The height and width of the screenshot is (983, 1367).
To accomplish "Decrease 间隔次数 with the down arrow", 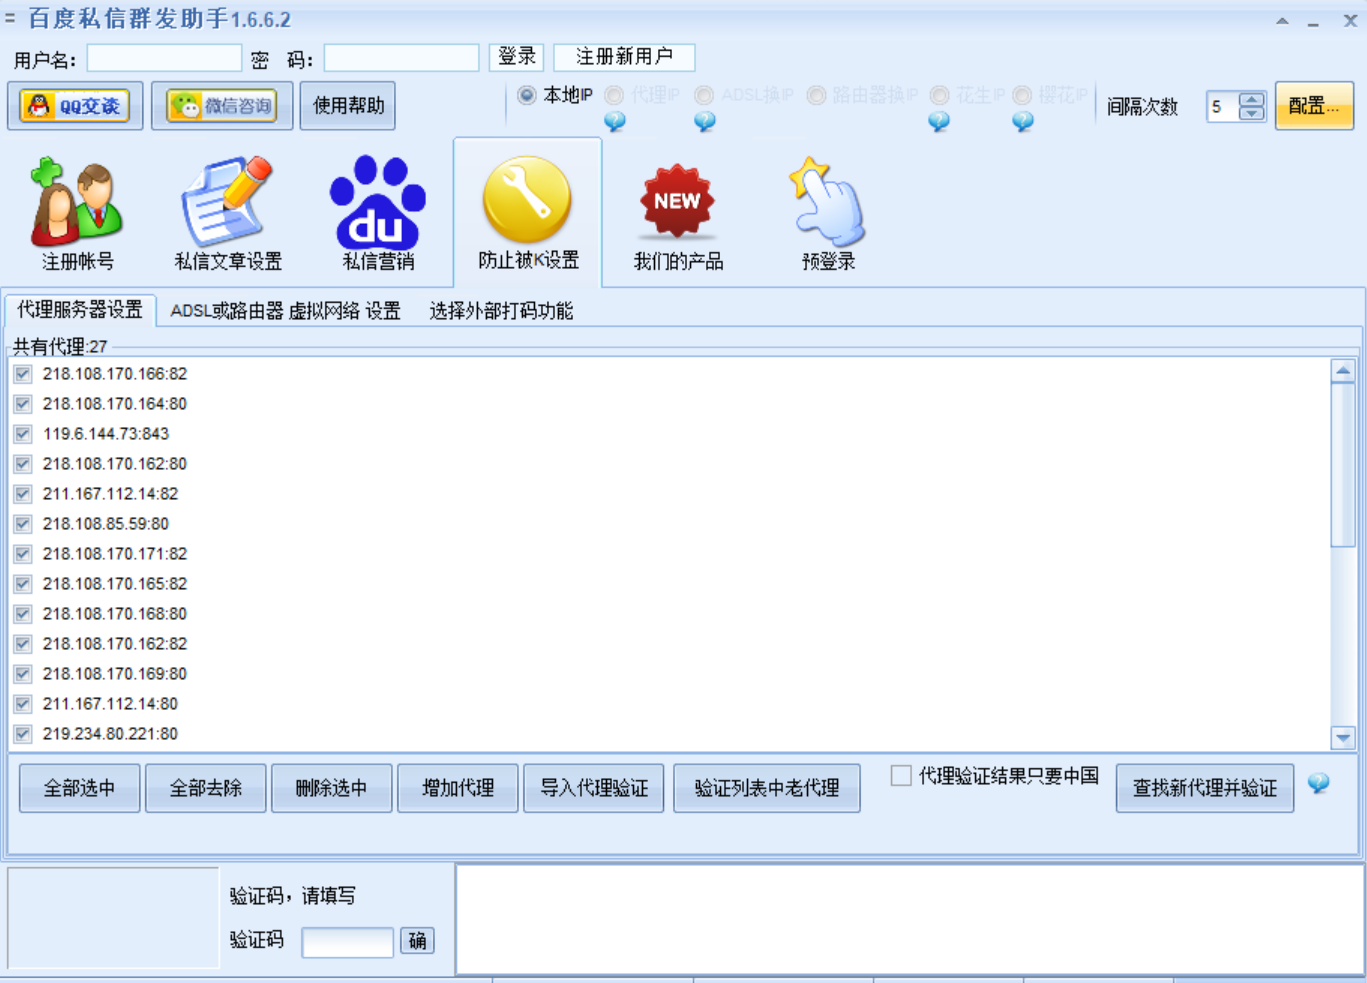I will point(1252,113).
